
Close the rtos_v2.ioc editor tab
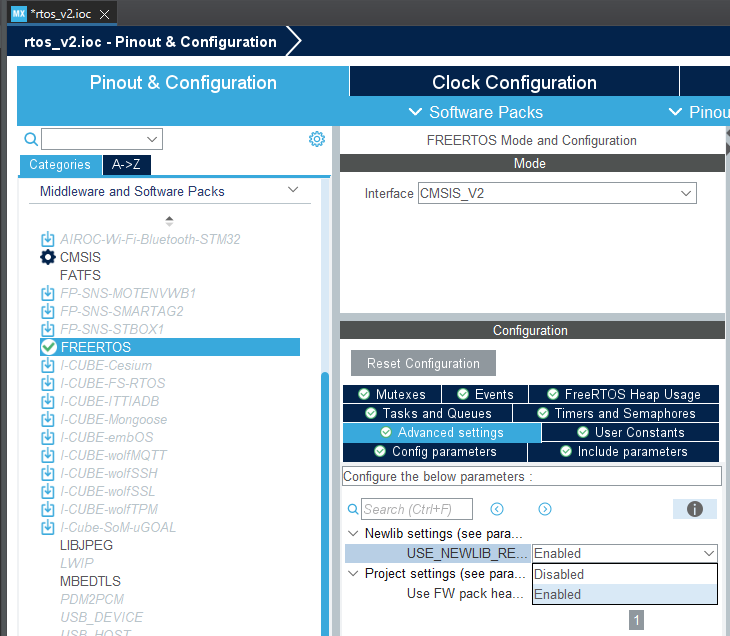tap(105, 14)
